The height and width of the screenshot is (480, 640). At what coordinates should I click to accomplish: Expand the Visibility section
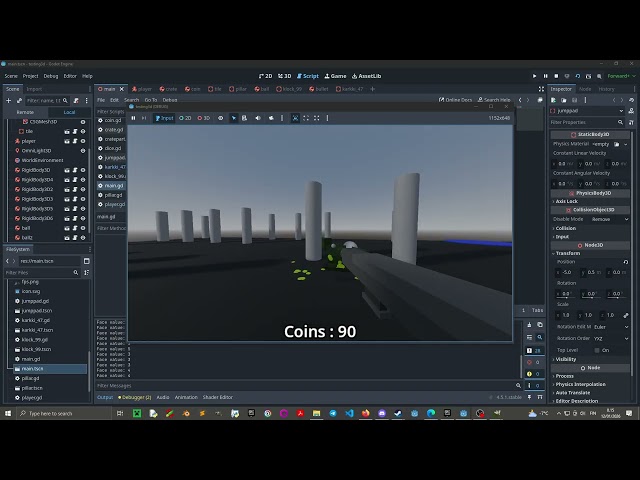564,359
